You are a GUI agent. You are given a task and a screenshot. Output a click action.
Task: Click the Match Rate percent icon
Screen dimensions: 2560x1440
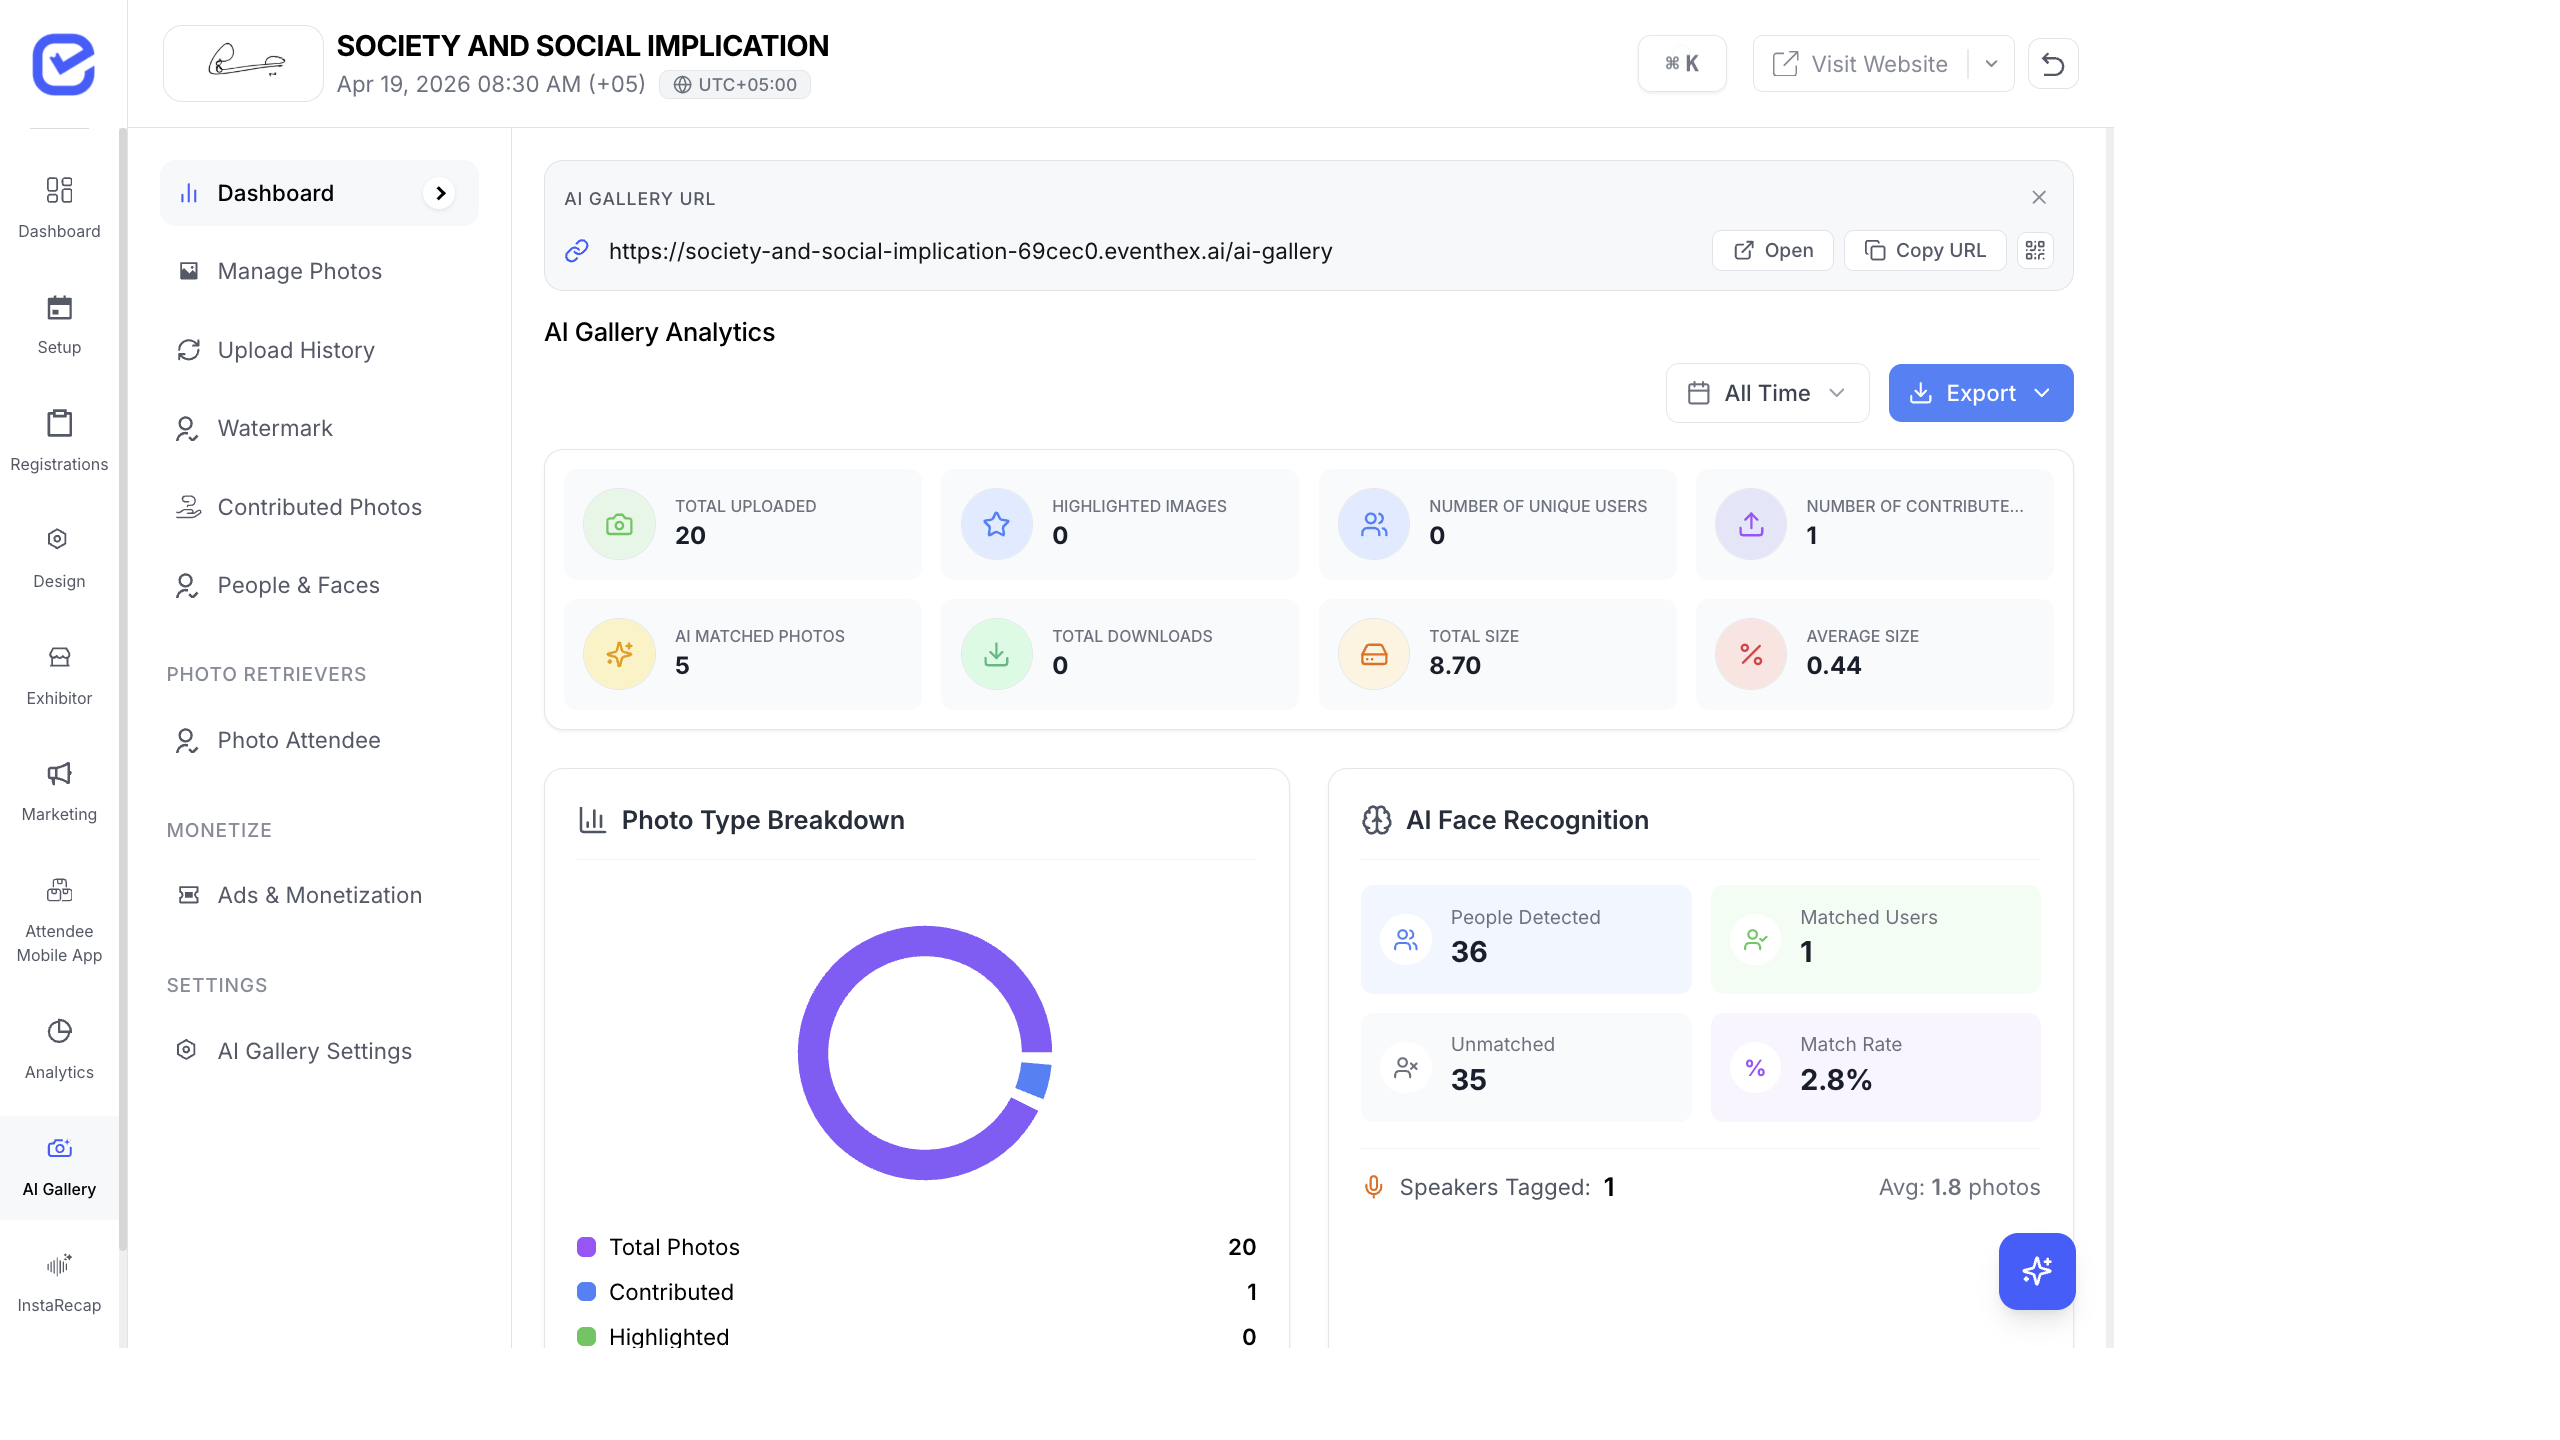coord(1755,1067)
